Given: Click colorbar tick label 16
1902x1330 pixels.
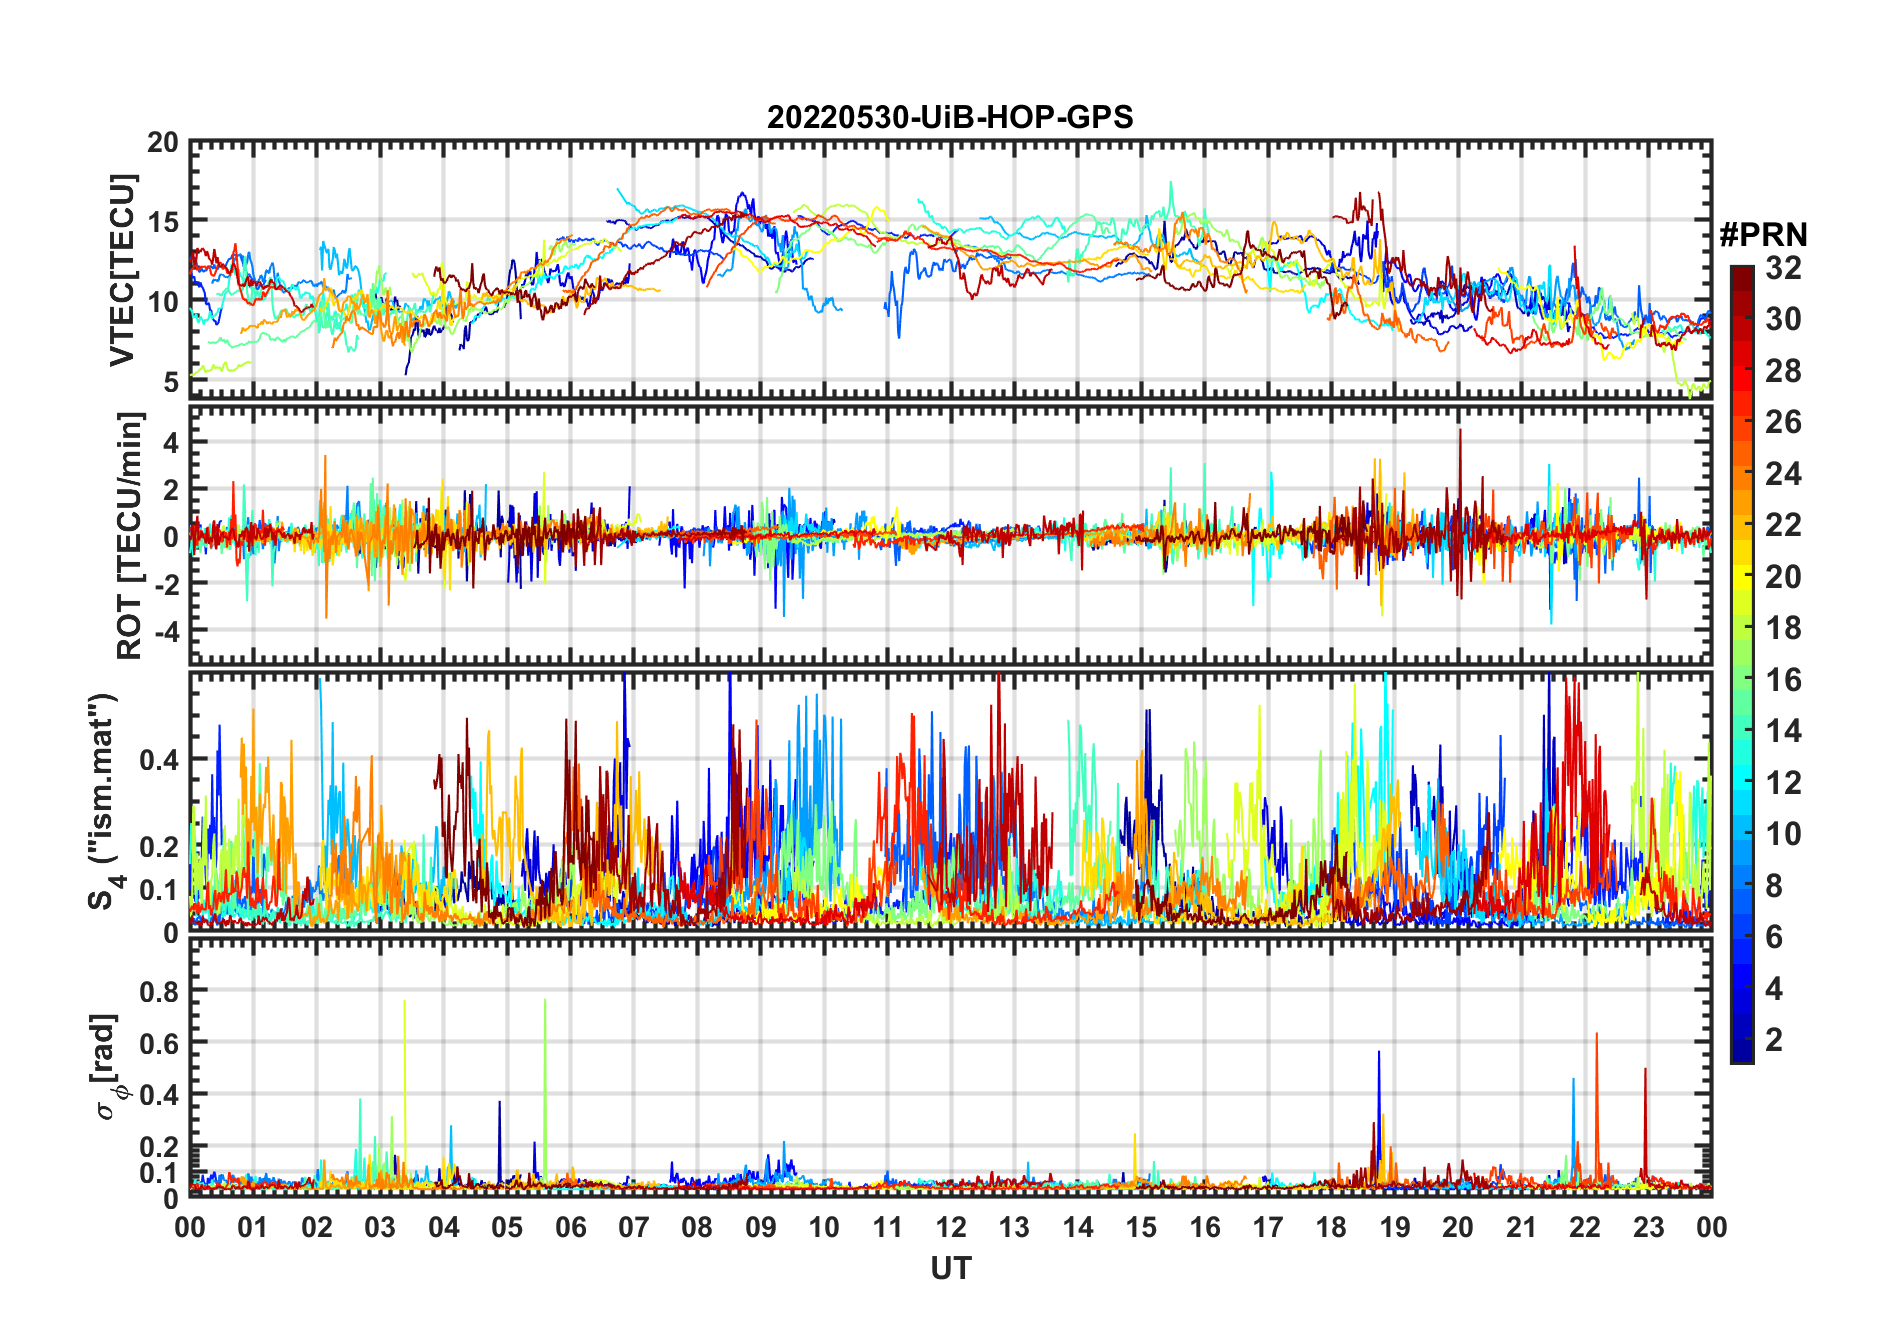Looking at the screenshot, I should pyautogui.click(x=1783, y=680).
